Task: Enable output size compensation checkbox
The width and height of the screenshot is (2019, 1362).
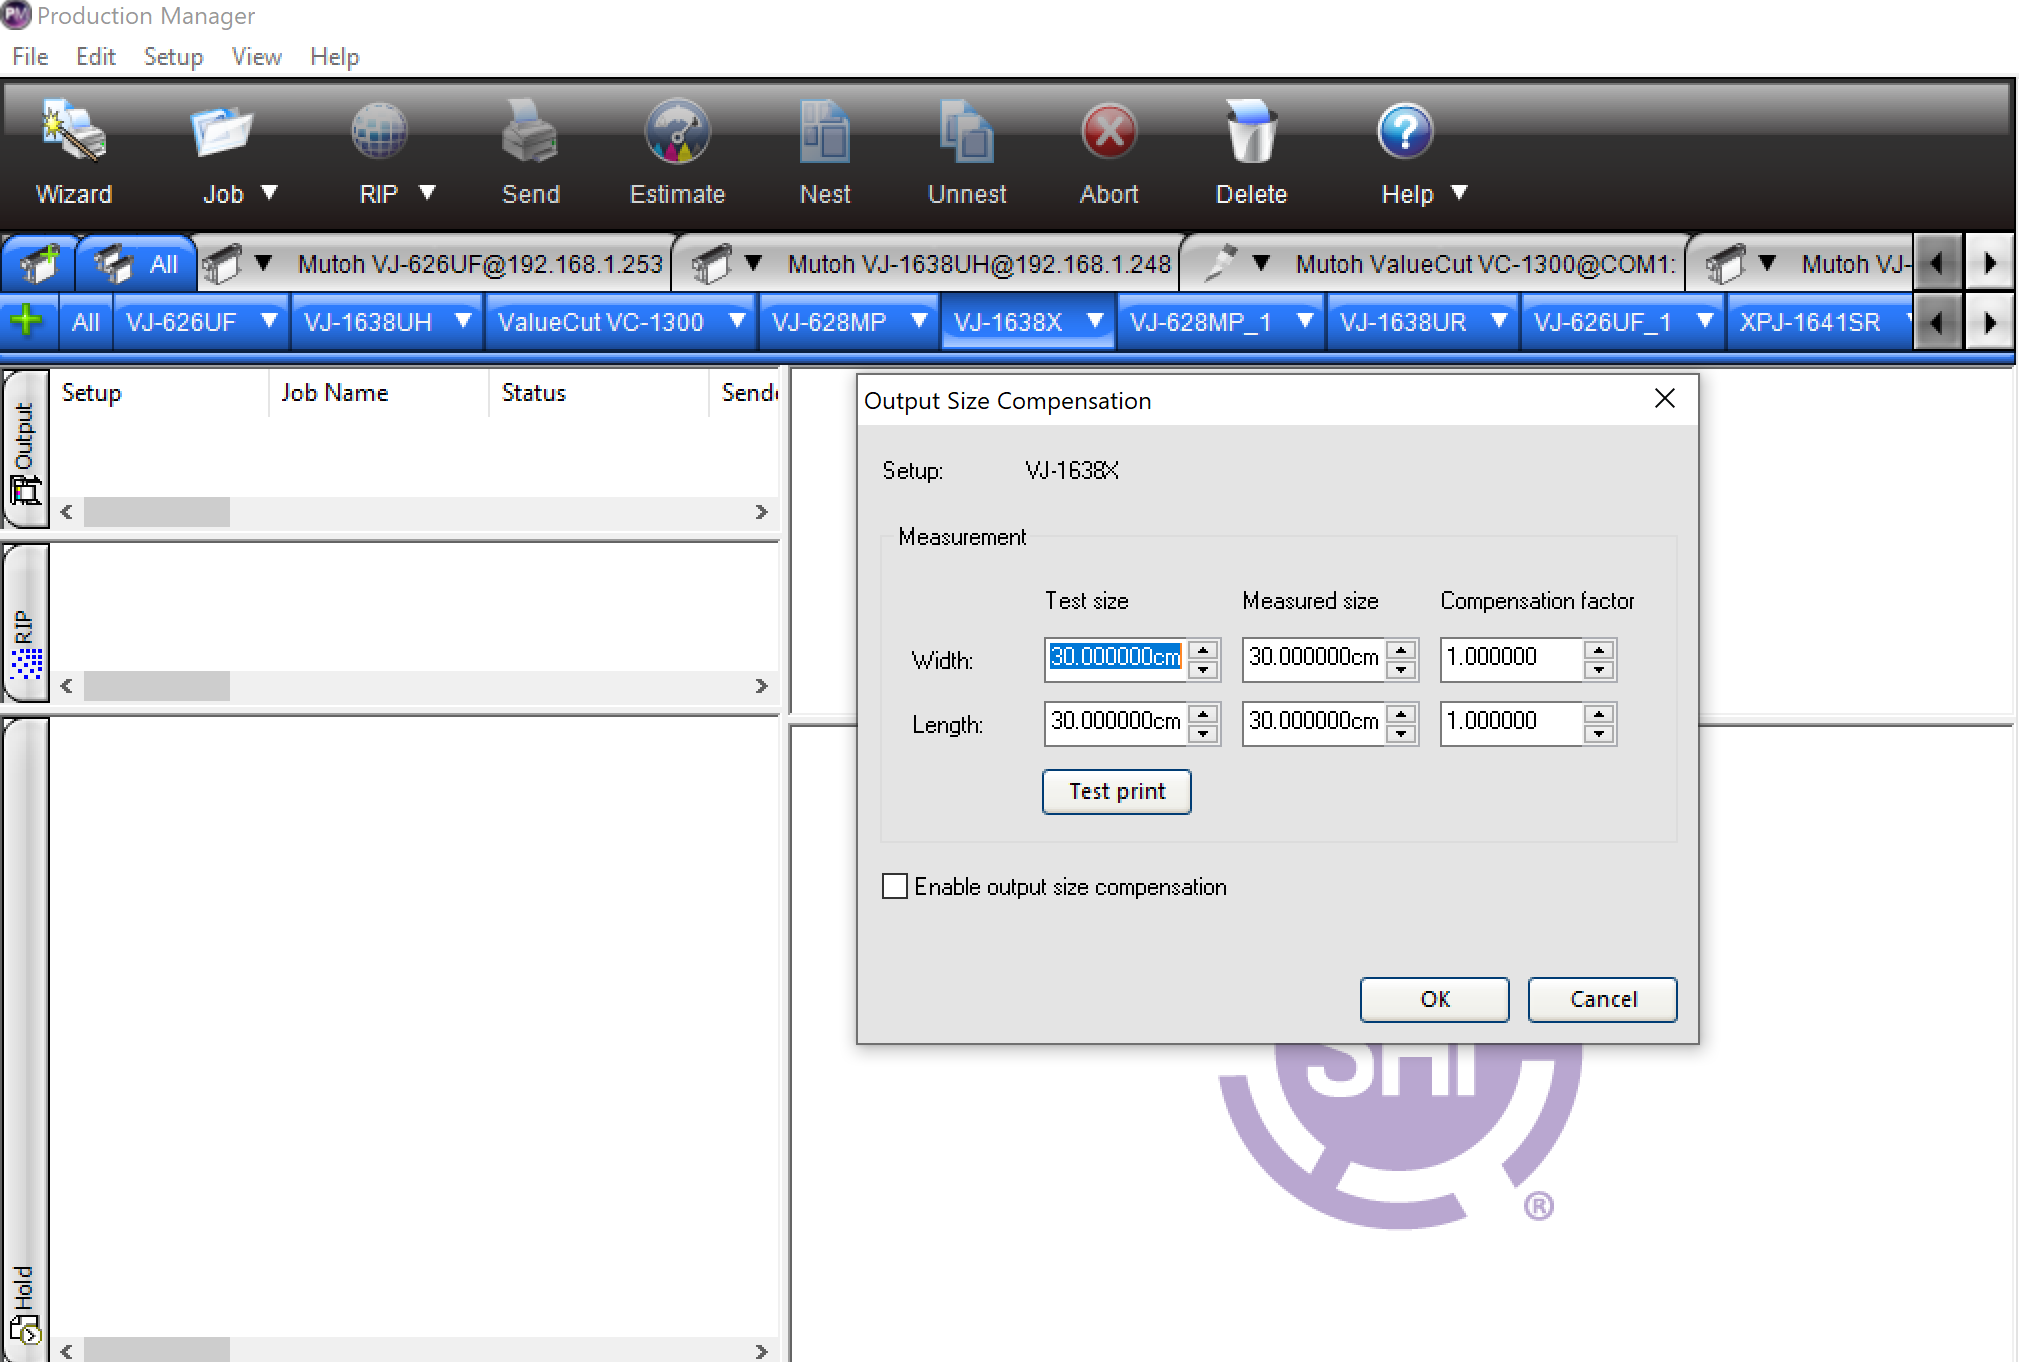Action: (x=895, y=886)
